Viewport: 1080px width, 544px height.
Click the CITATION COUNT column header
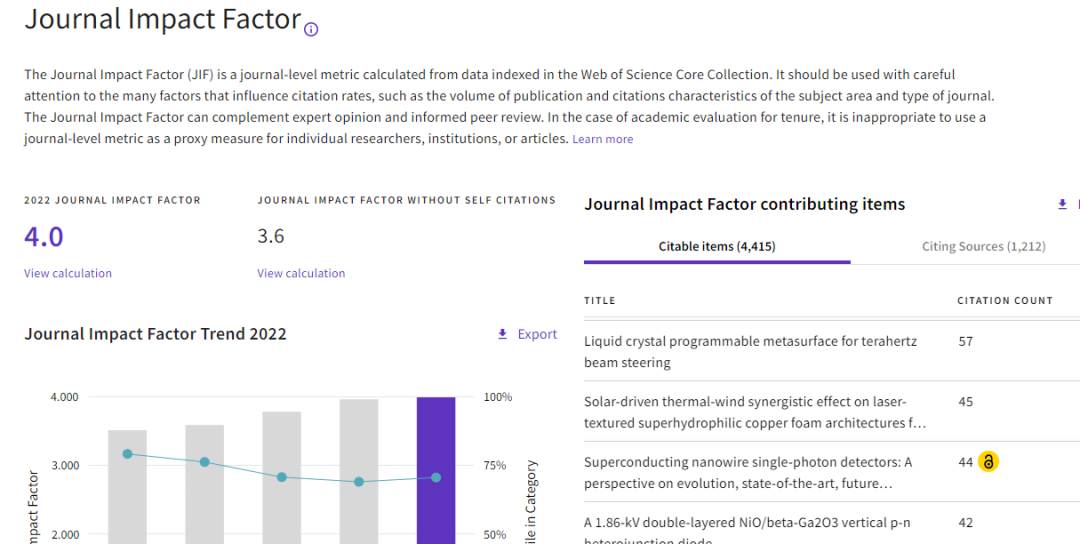click(1005, 301)
